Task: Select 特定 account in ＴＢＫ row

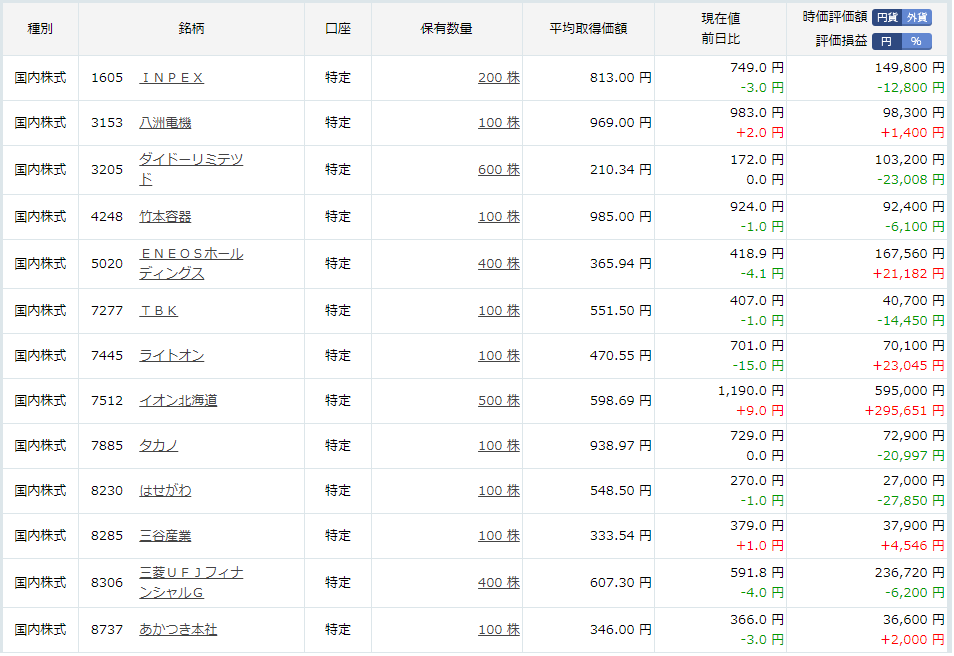Action: click(338, 311)
